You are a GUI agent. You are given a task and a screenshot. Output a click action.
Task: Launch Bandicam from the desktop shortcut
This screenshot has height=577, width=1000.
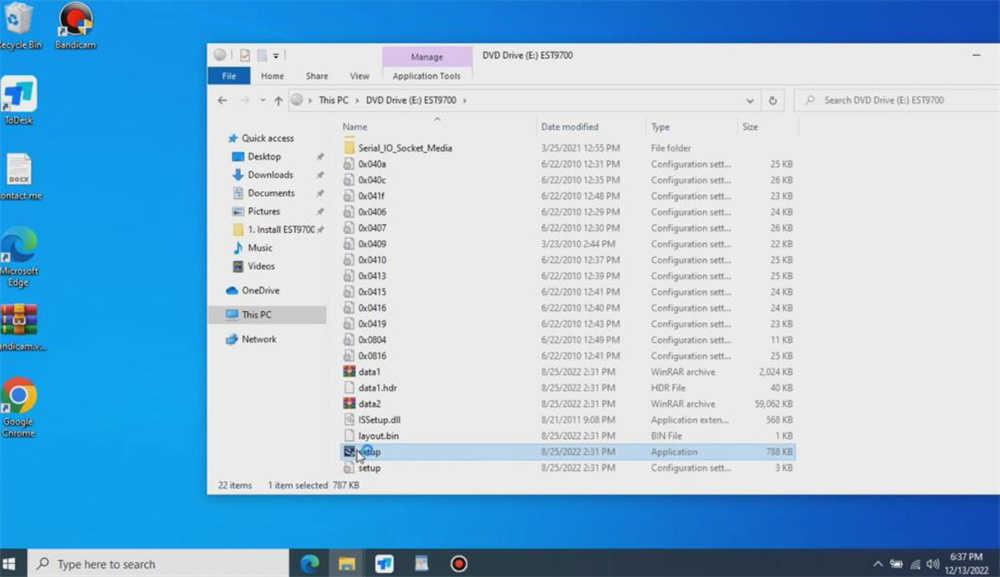coord(75,26)
